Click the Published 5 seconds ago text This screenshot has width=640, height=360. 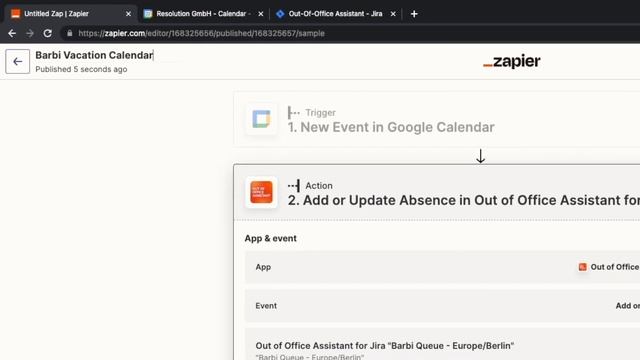click(x=81, y=69)
